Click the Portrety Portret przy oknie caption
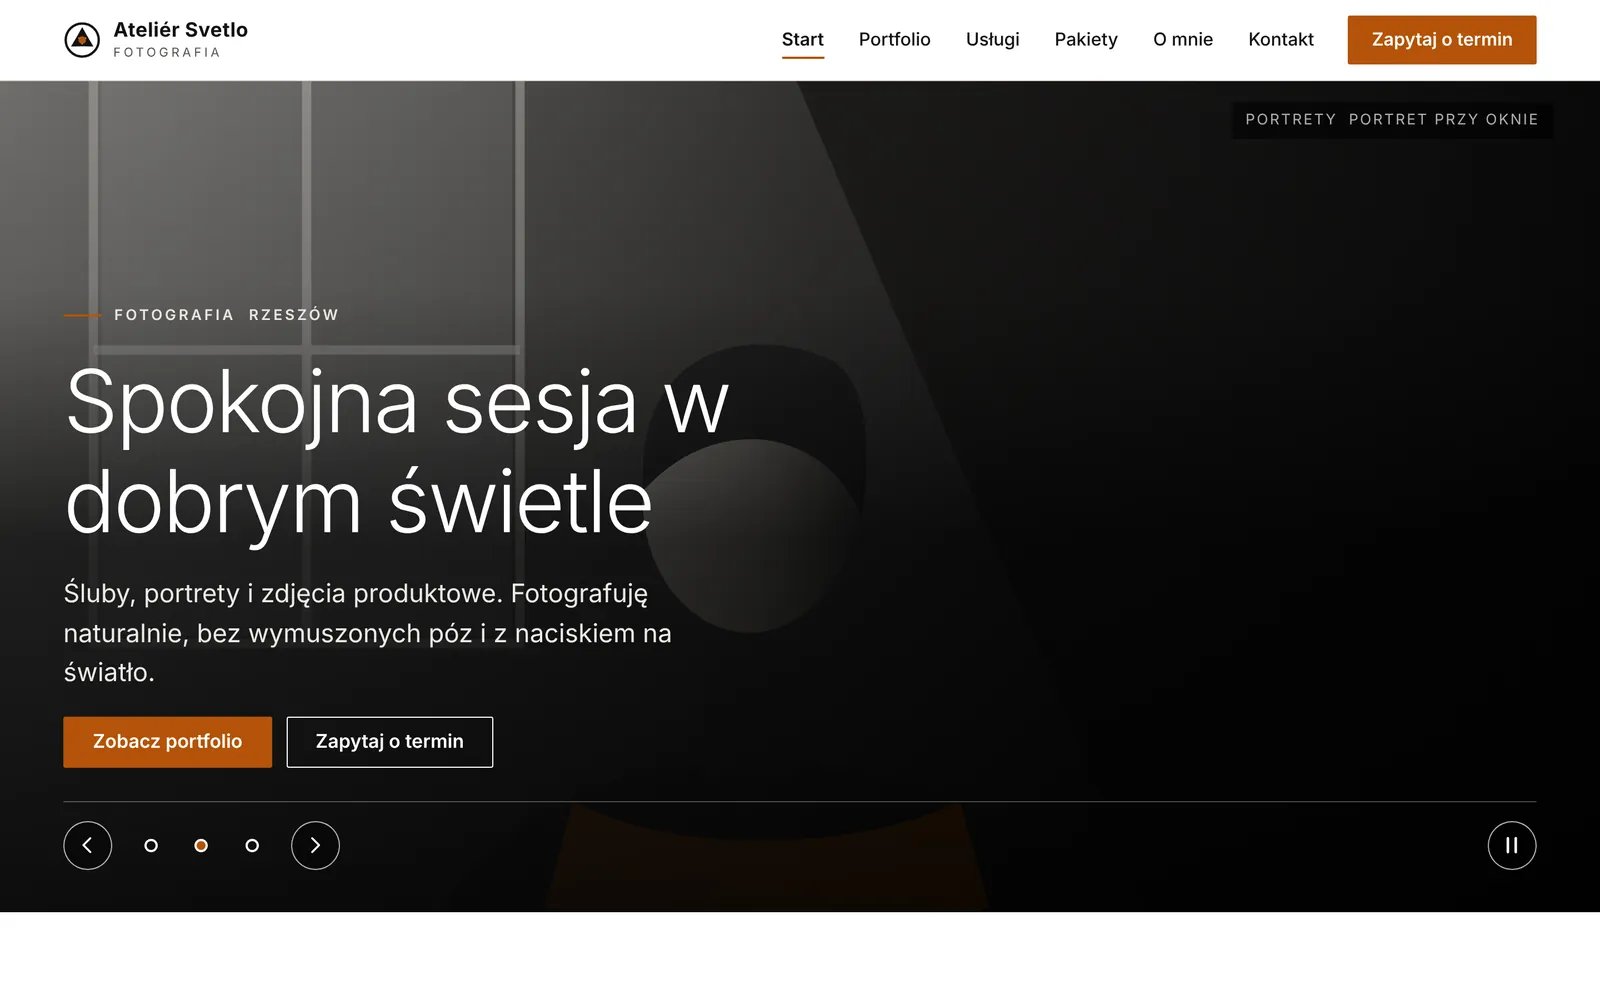The height and width of the screenshot is (1000, 1600). coord(1392,120)
